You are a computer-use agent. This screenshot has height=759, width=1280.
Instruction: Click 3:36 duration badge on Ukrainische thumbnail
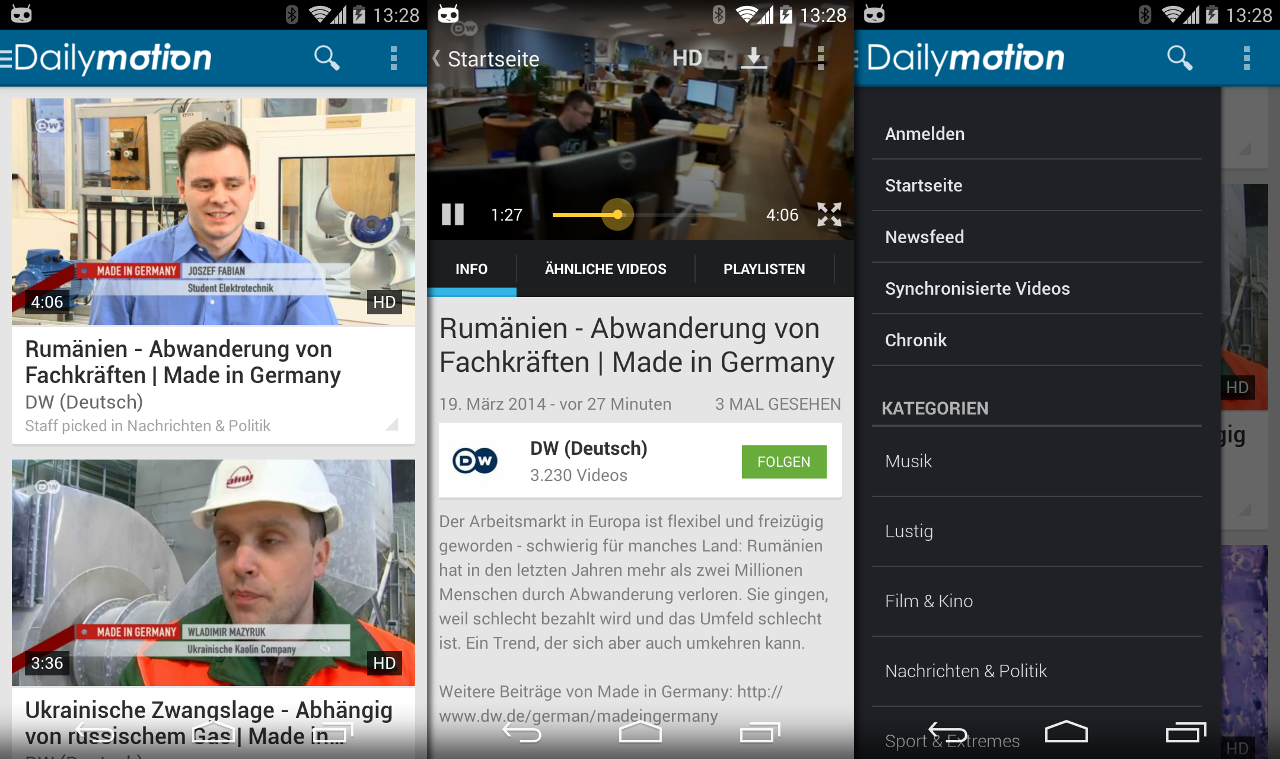pos(47,663)
